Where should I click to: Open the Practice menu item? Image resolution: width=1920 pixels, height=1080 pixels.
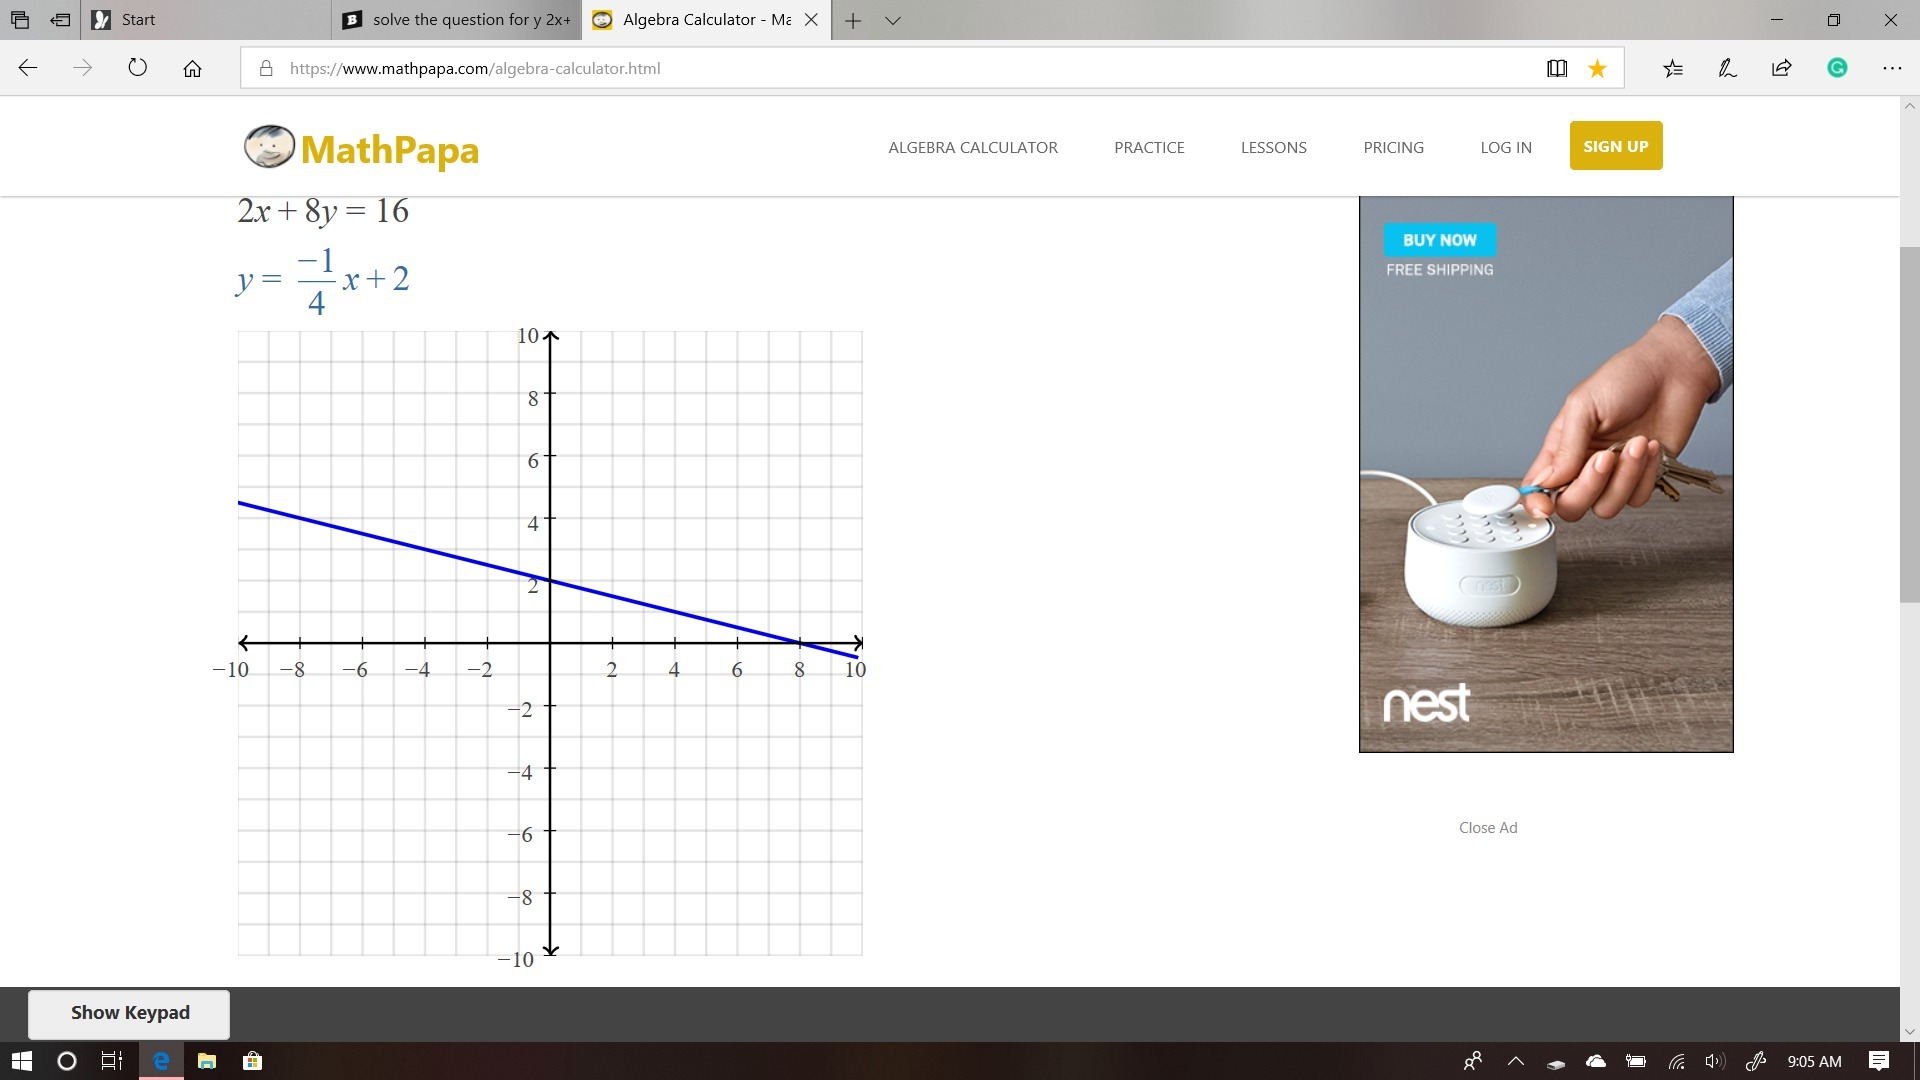(1149, 147)
